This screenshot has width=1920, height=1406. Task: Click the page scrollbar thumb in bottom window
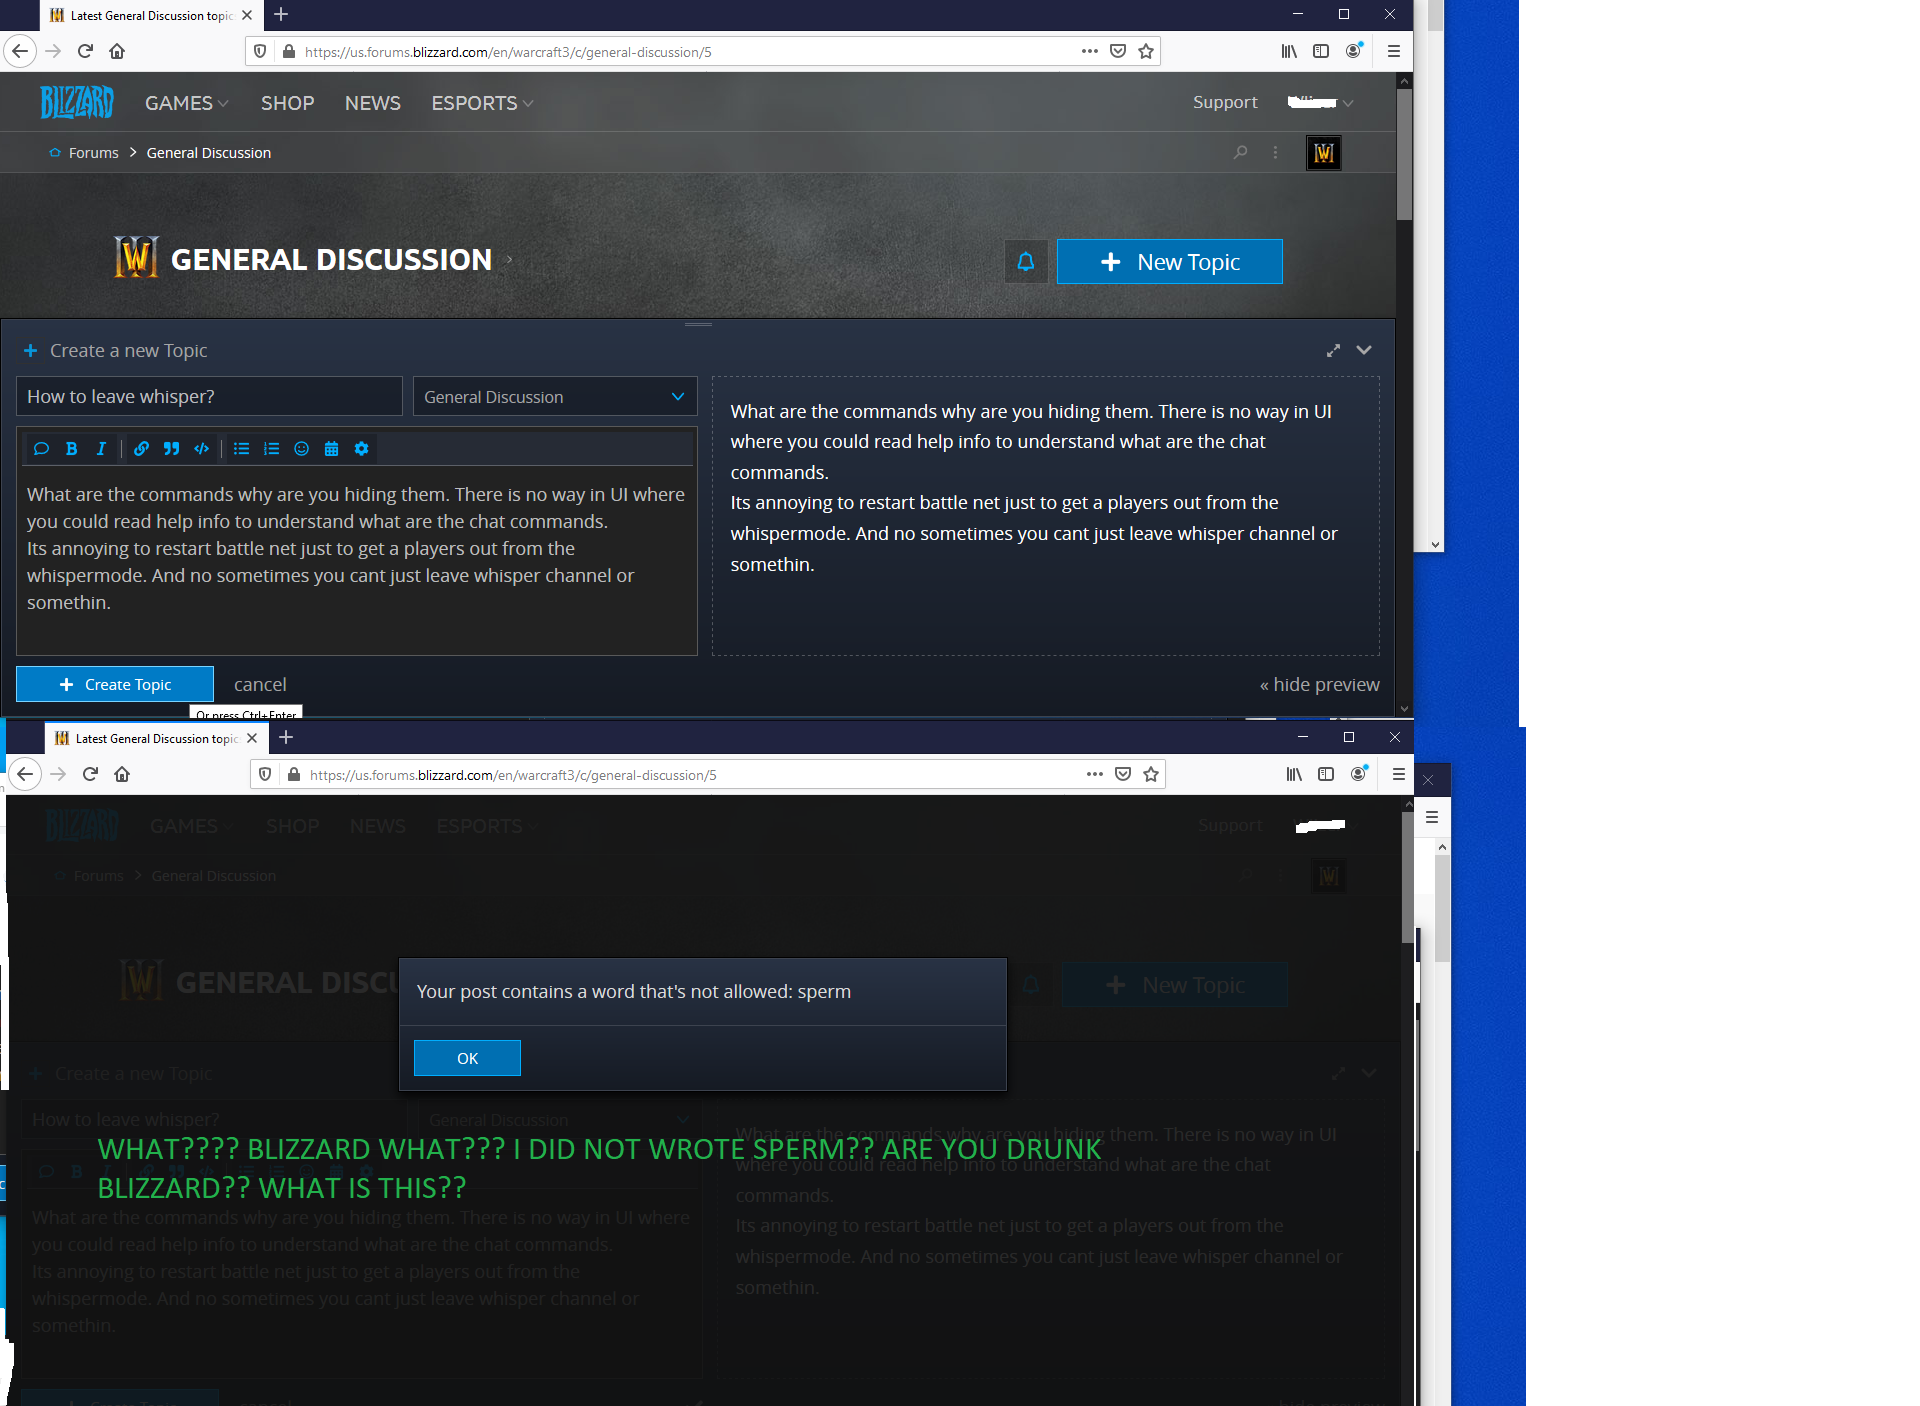1407,877
